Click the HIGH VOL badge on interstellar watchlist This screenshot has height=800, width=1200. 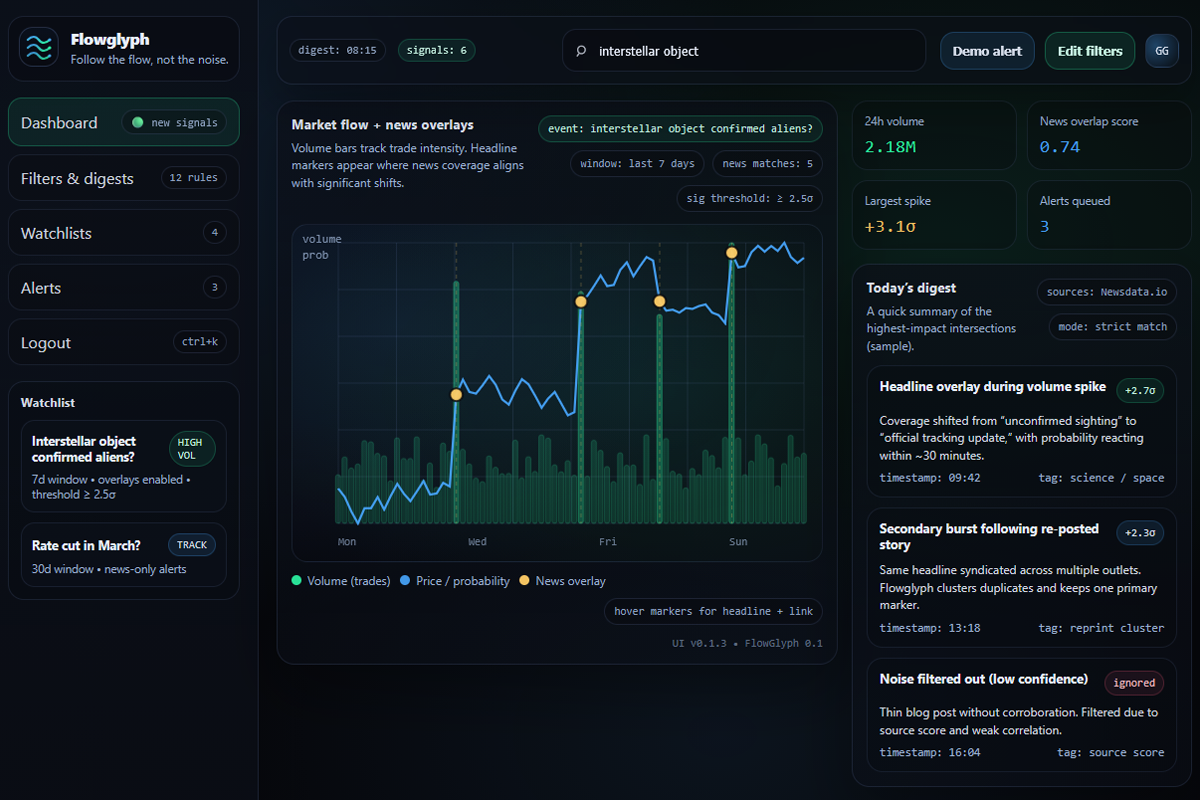click(x=192, y=448)
